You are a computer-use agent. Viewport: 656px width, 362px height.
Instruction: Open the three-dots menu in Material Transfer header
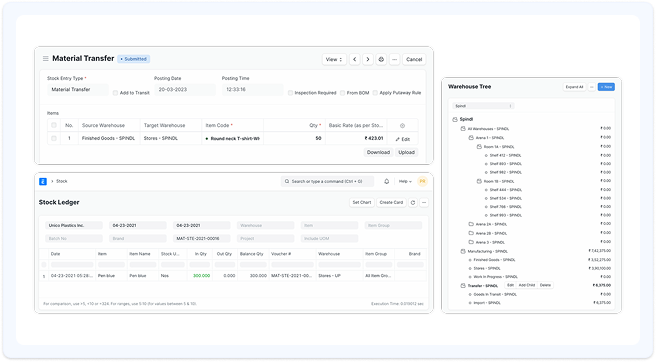coord(395,59)
